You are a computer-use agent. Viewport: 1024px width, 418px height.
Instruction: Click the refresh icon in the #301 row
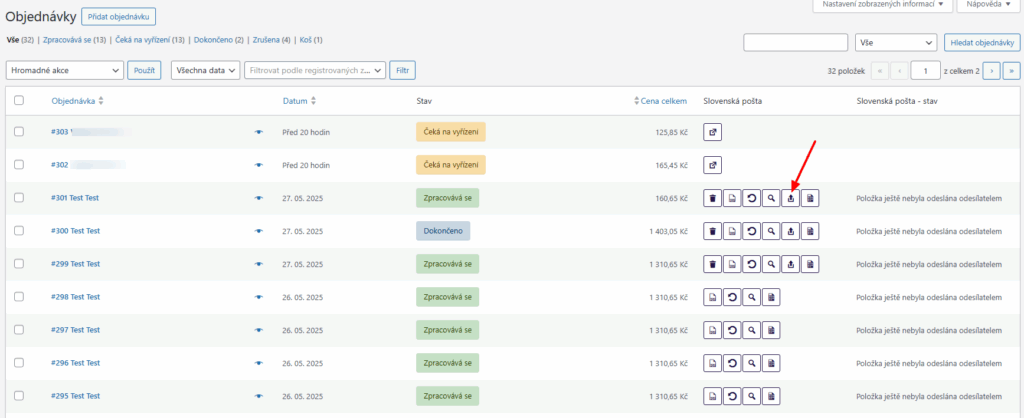coord(752,198)
